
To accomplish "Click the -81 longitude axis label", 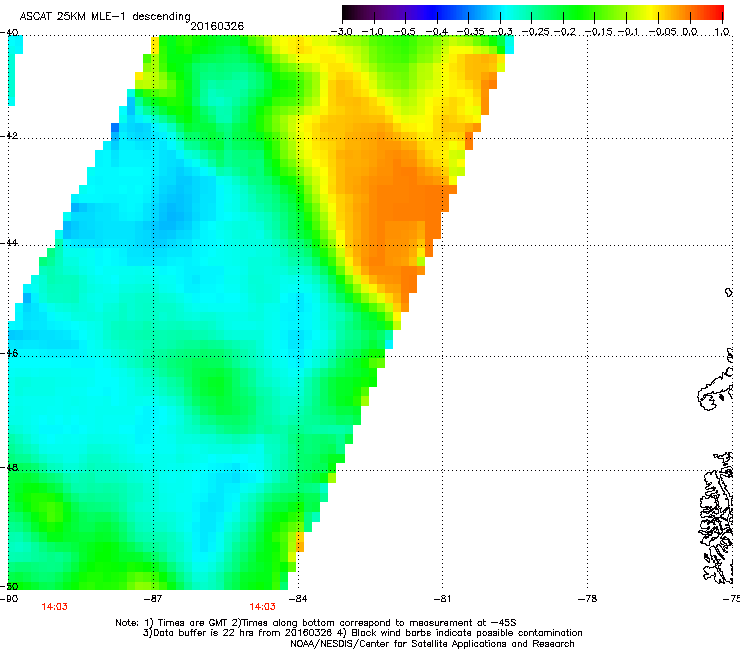I will pos(442,599).
